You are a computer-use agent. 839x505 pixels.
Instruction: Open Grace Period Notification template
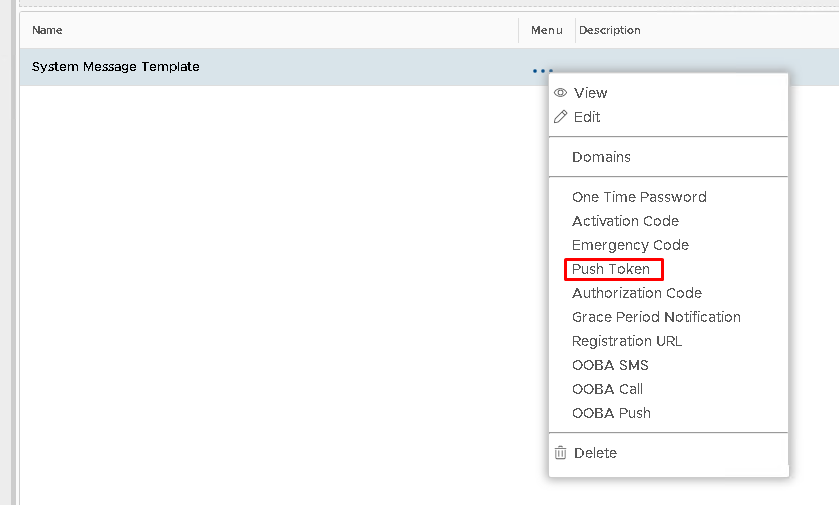tap(656, 317)
